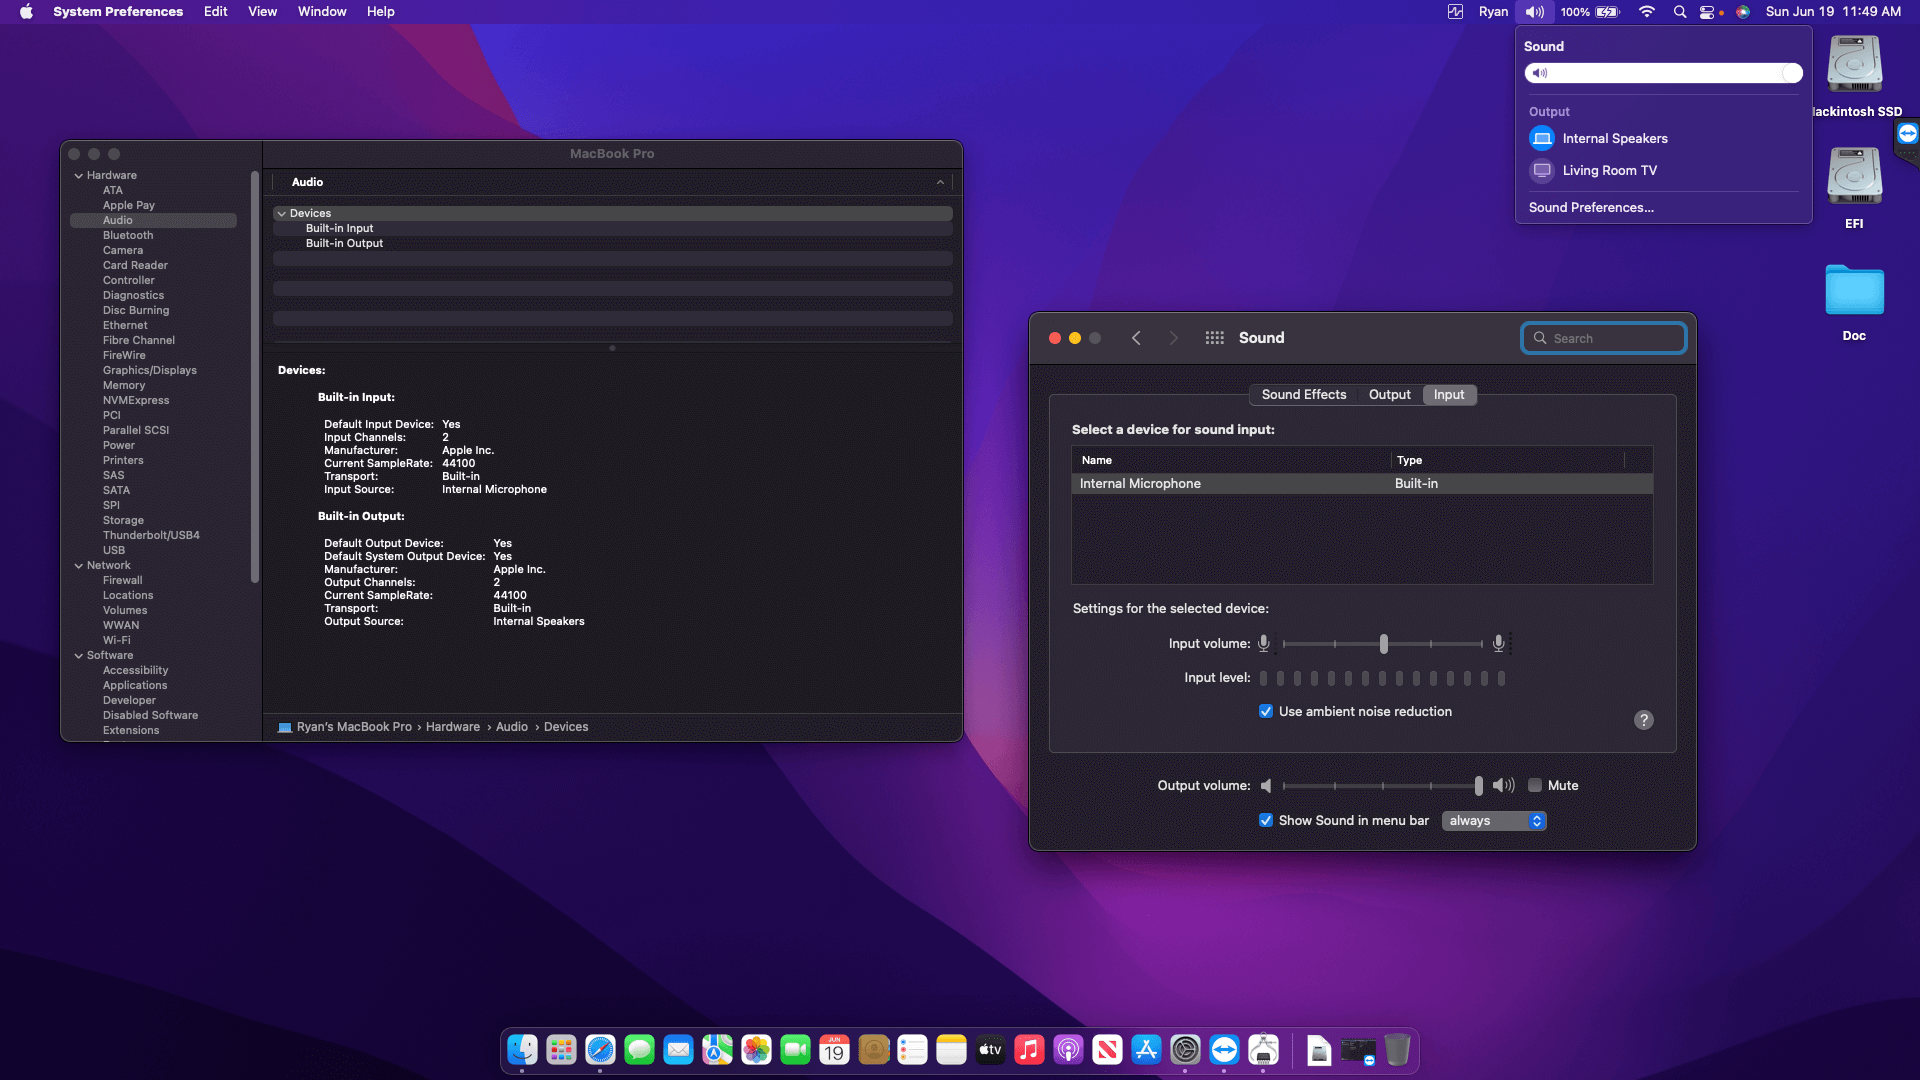Image resolution: width=1920 pixels, height=1080 pixels.
Task: Open App Store in Dock
Action: pyautogui.click(x=1146, y=1050)
